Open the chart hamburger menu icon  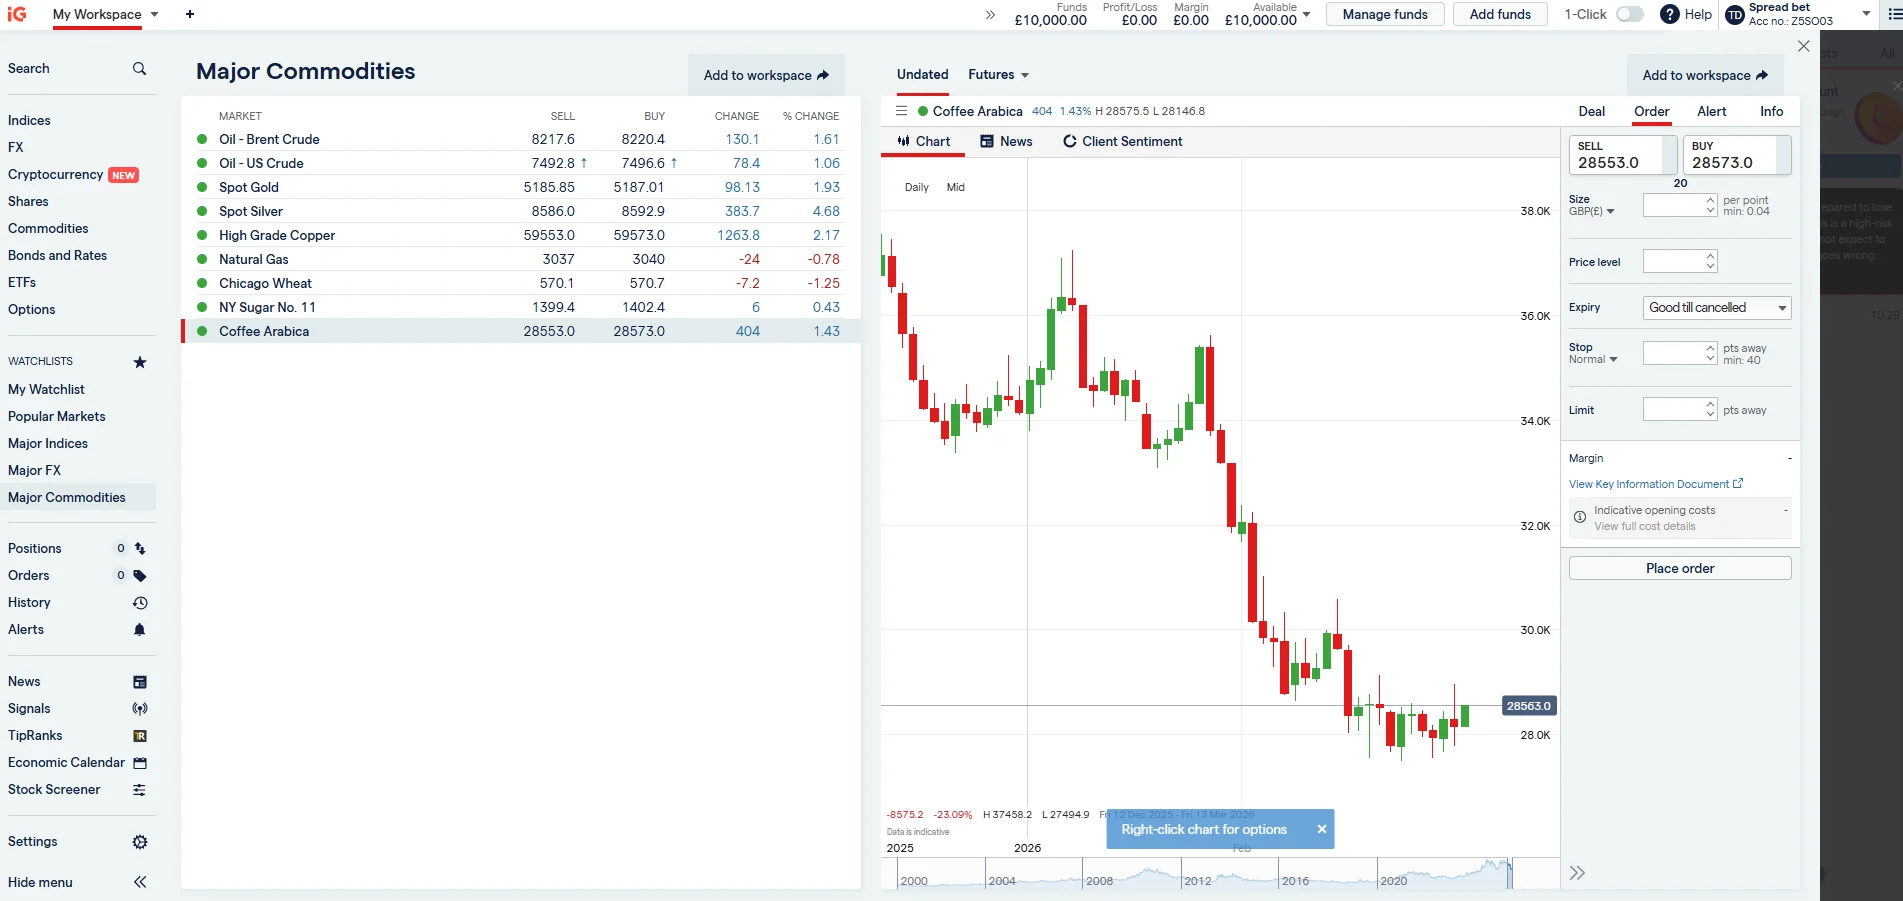(901, 111)
